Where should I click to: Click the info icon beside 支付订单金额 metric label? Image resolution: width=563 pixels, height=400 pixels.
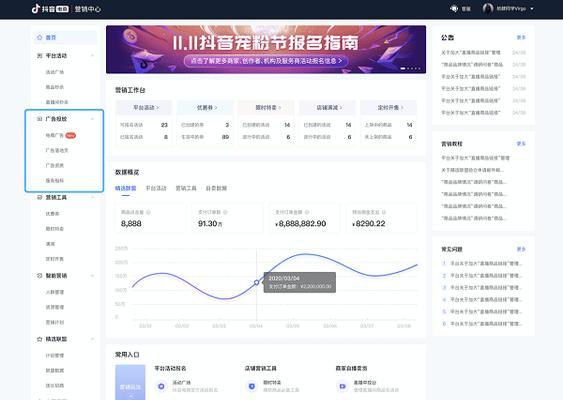[x=307, y=212]
